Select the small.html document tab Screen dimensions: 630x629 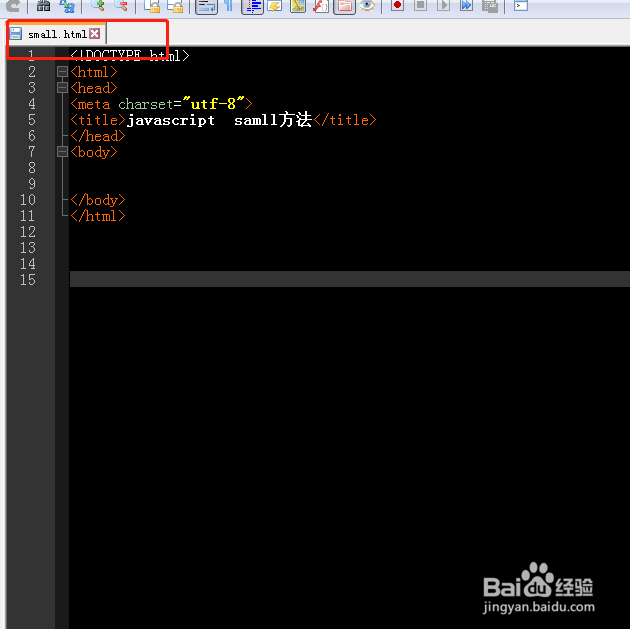(55, 34)
